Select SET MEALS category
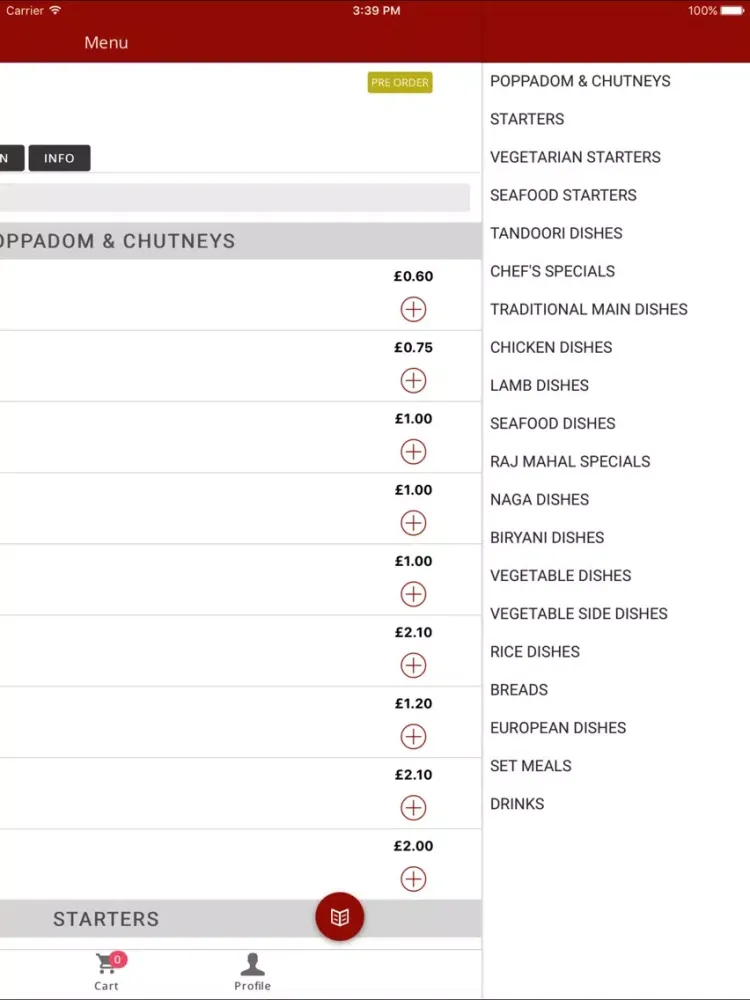 tap(531, 765)
